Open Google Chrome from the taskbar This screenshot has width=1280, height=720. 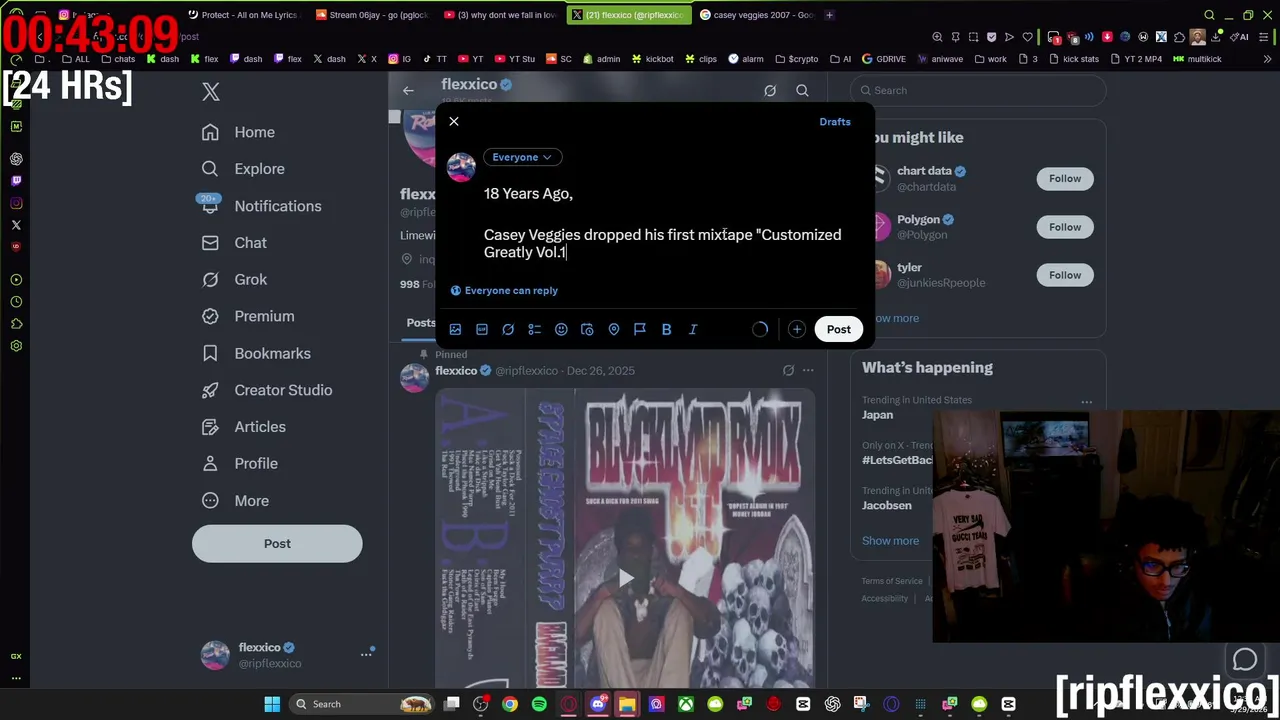(x=510, y=704)
